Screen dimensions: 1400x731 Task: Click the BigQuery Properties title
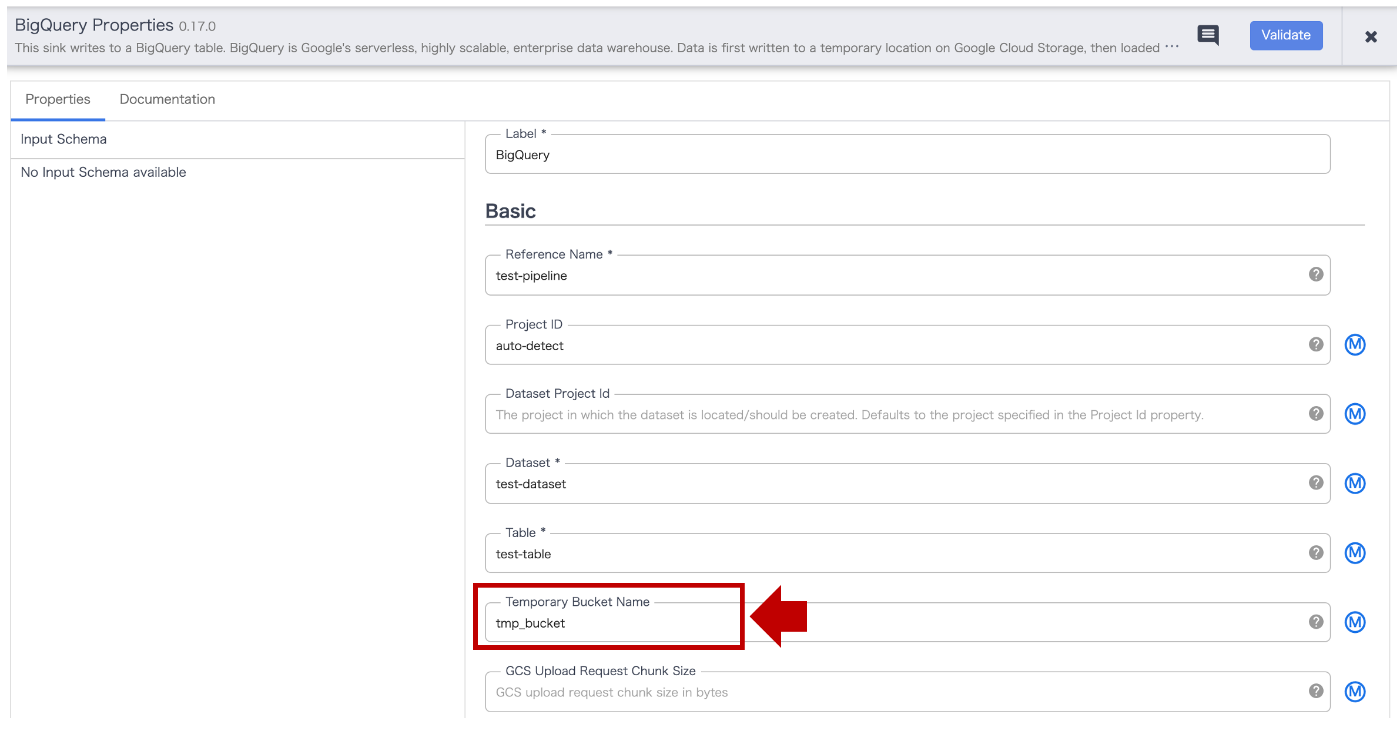tap(94, 25)
